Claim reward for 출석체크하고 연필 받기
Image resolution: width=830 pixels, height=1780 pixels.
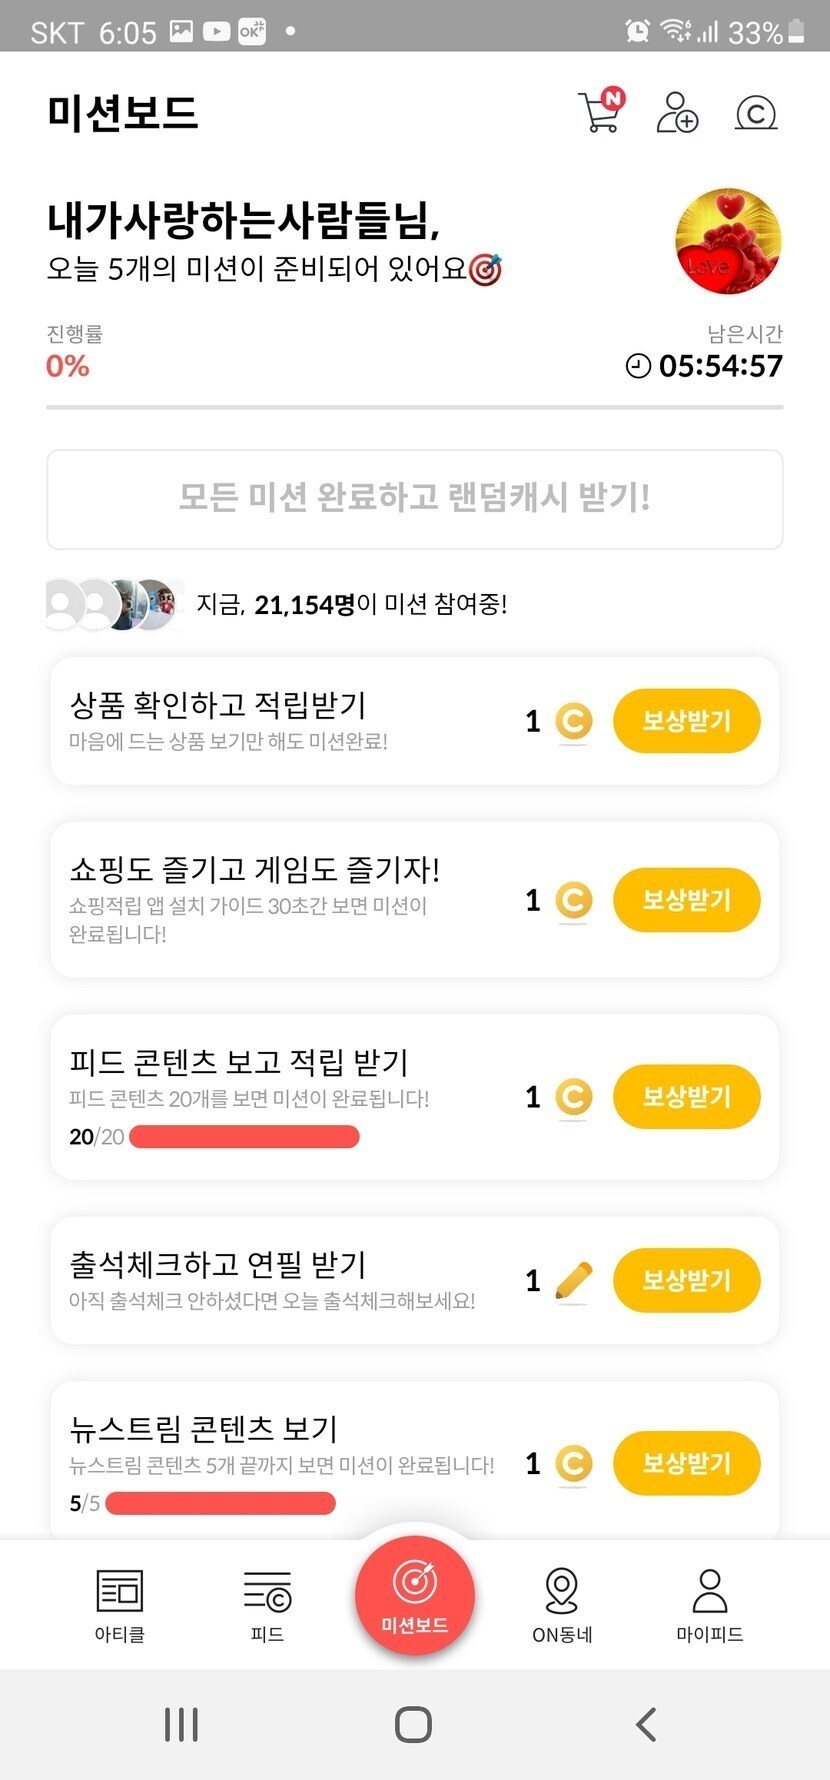coord(686,1280)
